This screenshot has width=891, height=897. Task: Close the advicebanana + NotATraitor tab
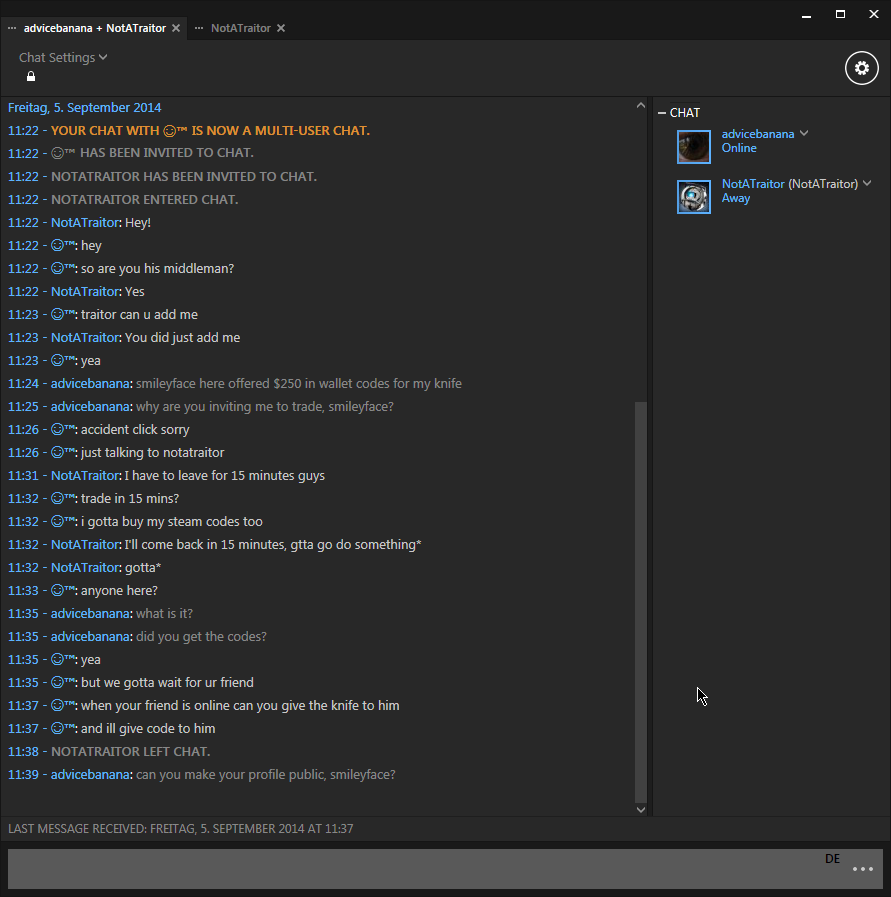(177, 28)
